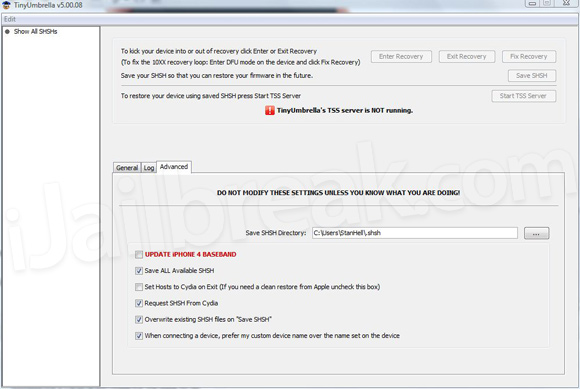Minimize the TinyUmbrella window

(x=532, y=3)
